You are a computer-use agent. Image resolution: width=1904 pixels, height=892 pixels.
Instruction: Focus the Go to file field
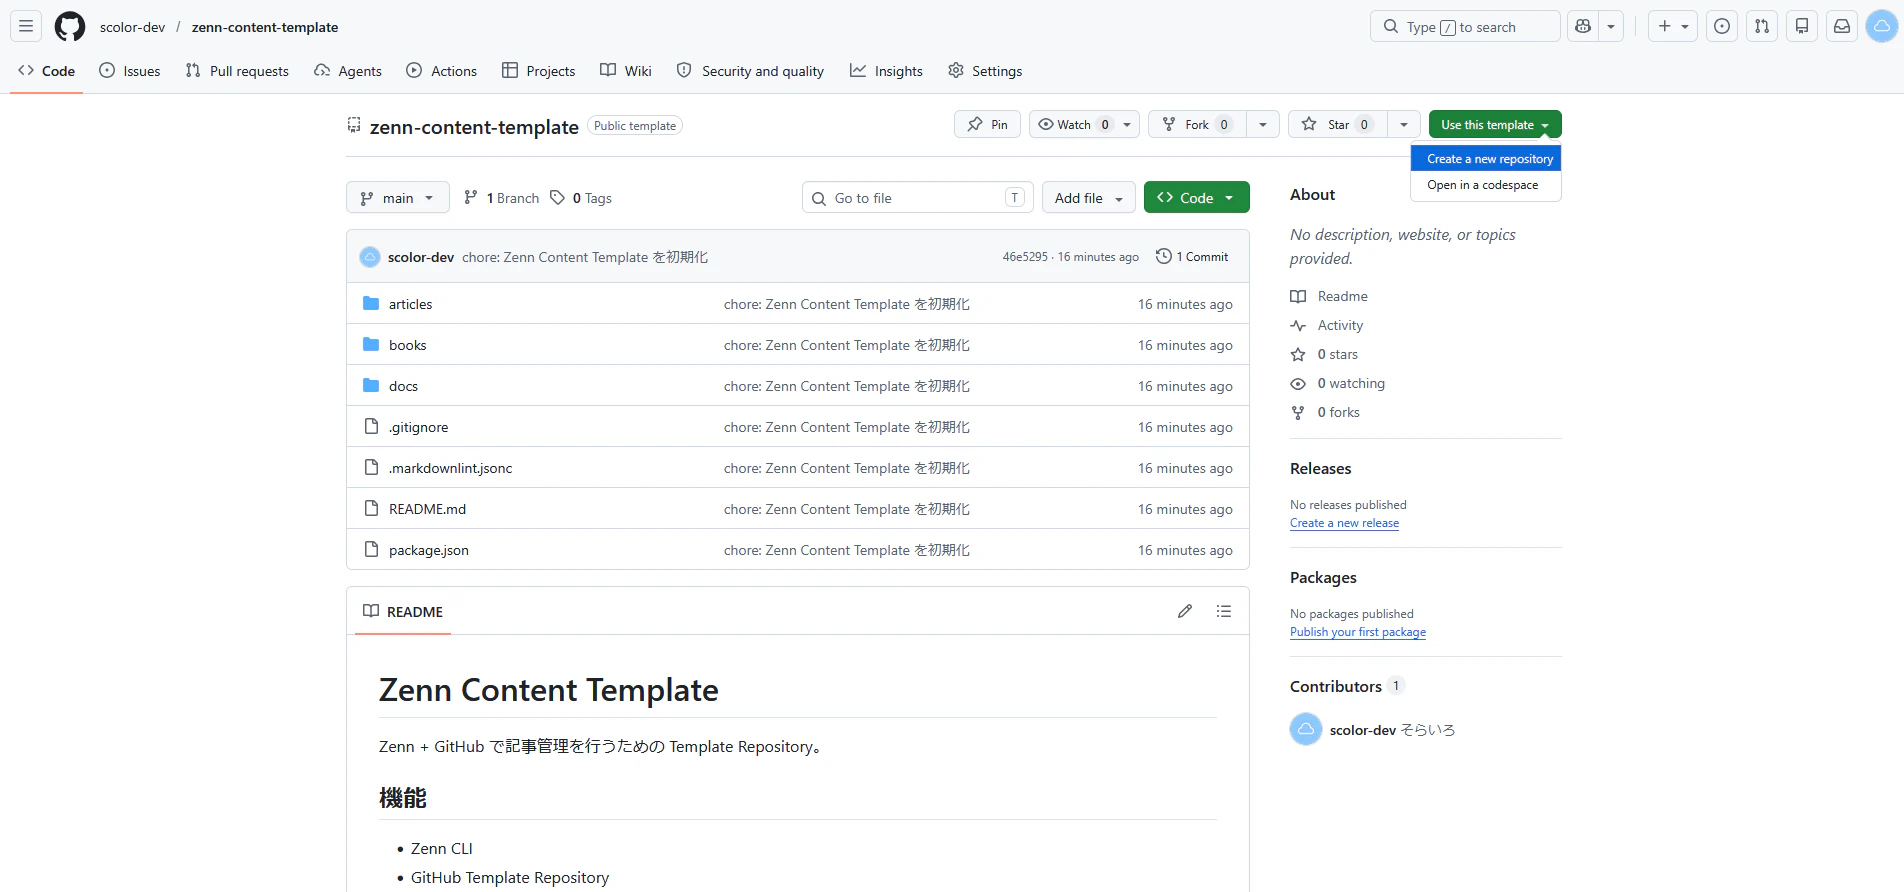coord(918,198)
